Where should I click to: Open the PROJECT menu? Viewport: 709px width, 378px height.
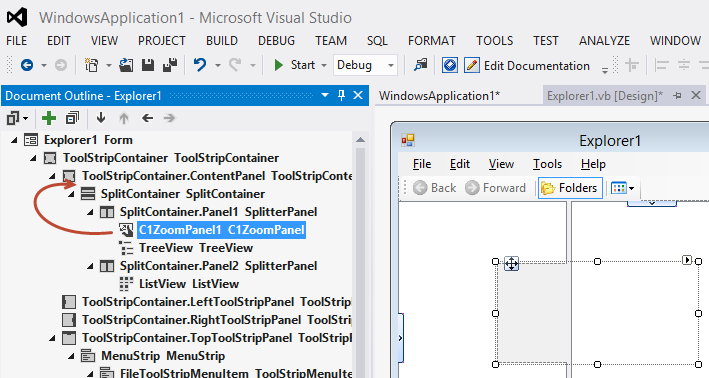click(x=161, y=41)
